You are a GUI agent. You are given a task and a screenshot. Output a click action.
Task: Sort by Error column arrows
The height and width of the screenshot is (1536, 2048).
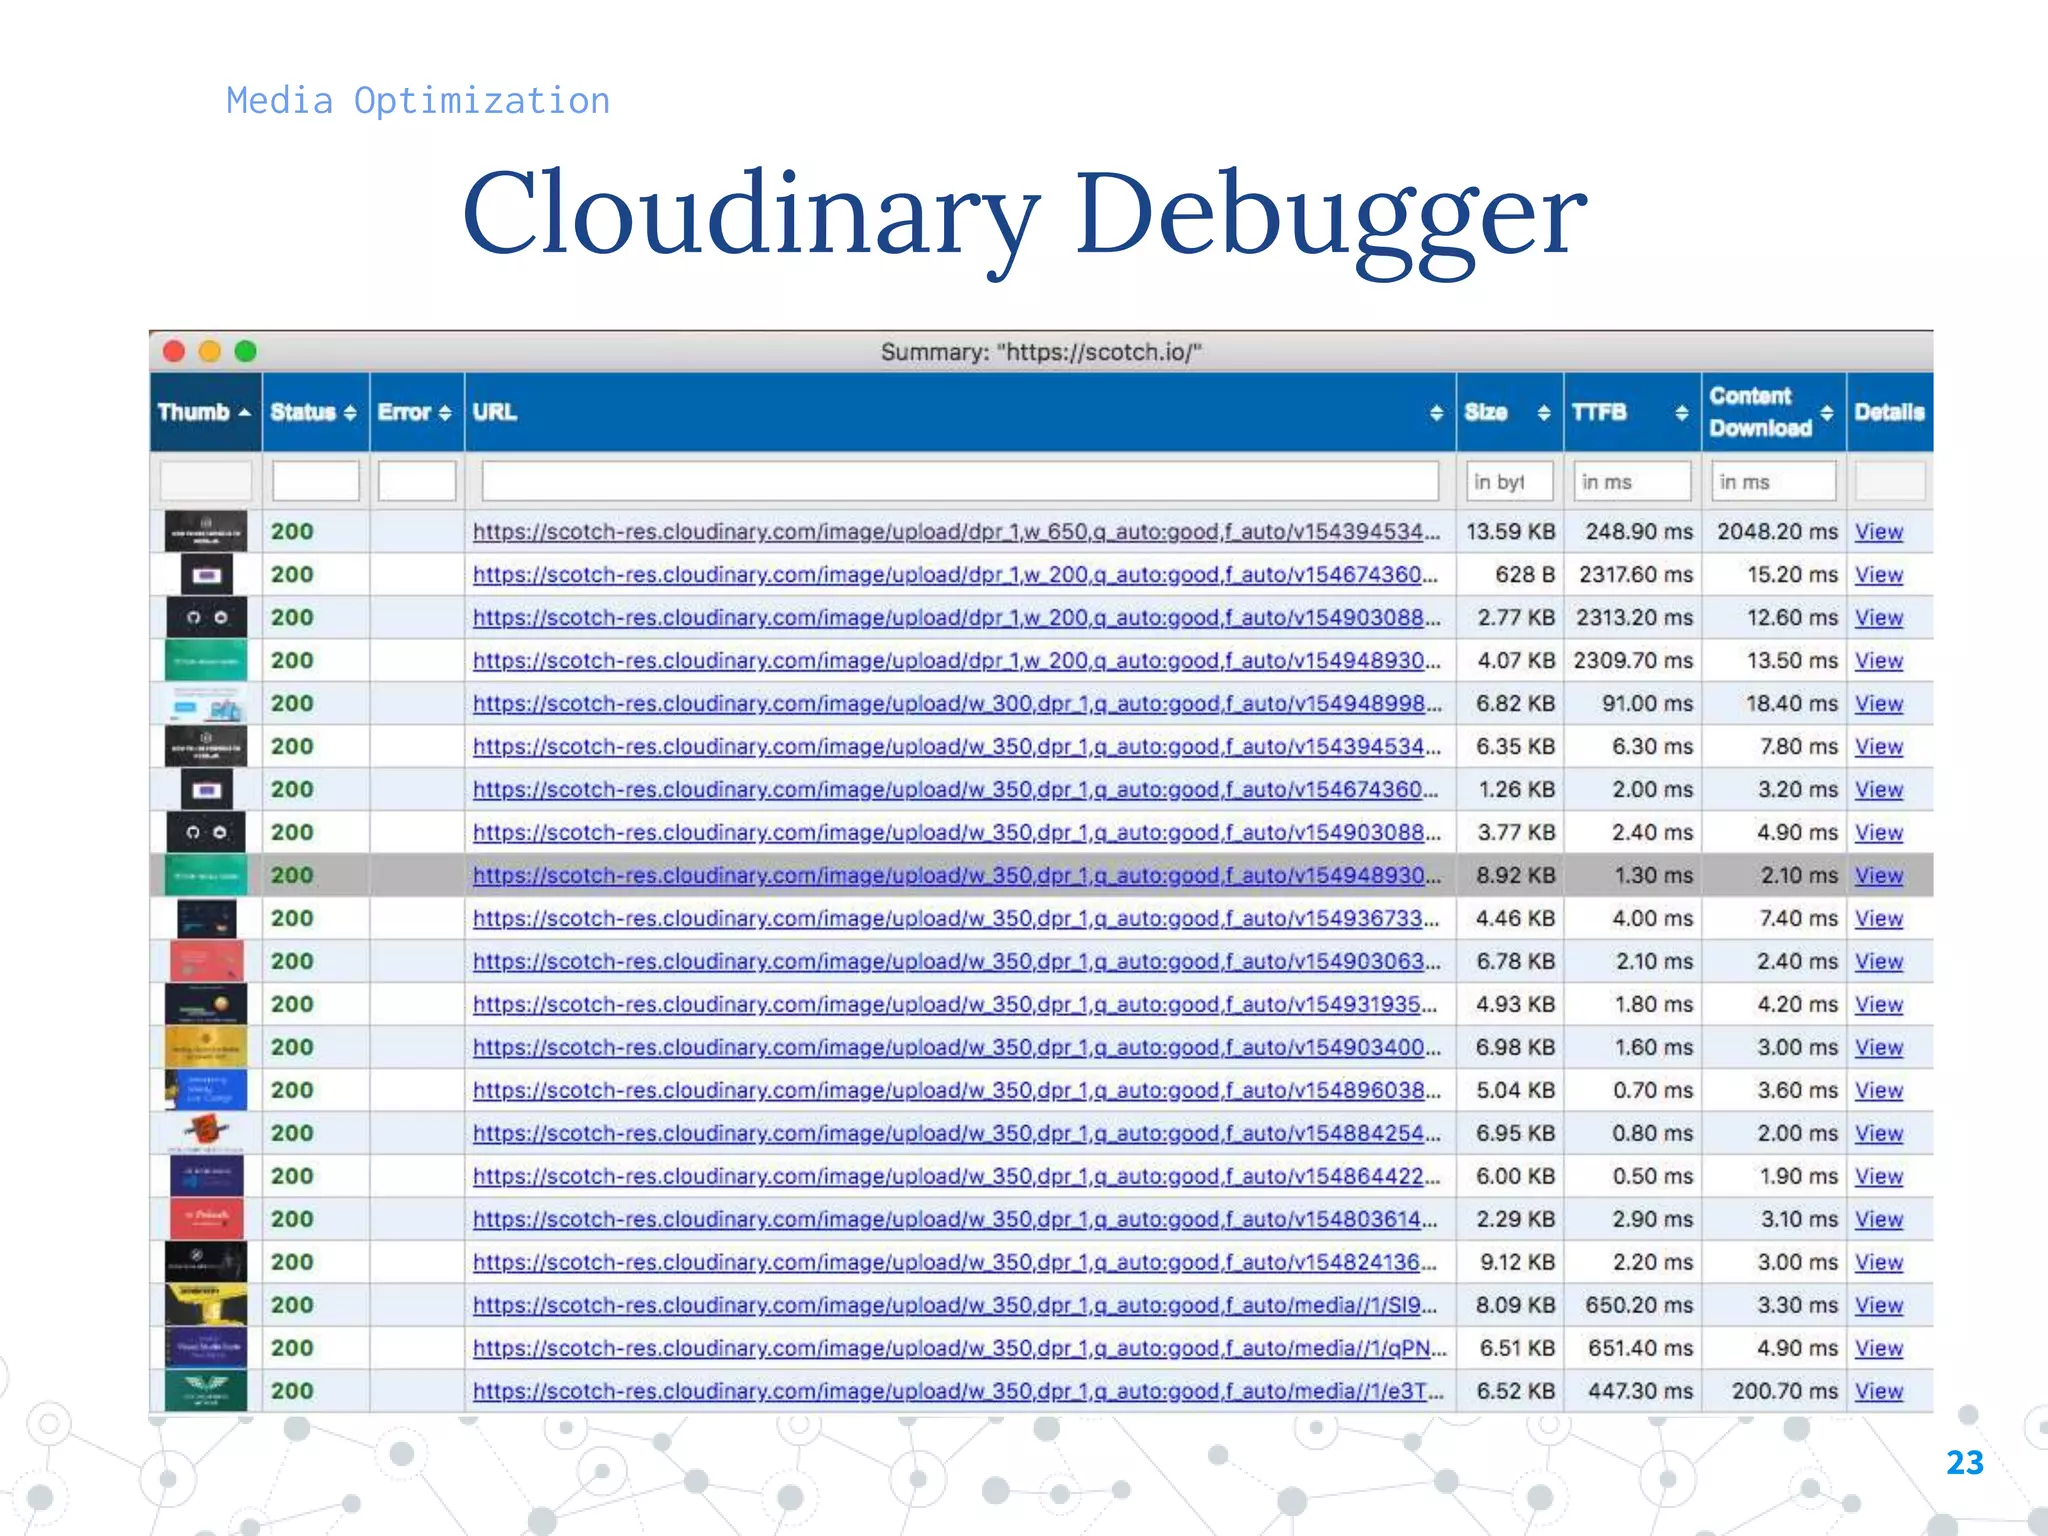click(x=445, y=412)
